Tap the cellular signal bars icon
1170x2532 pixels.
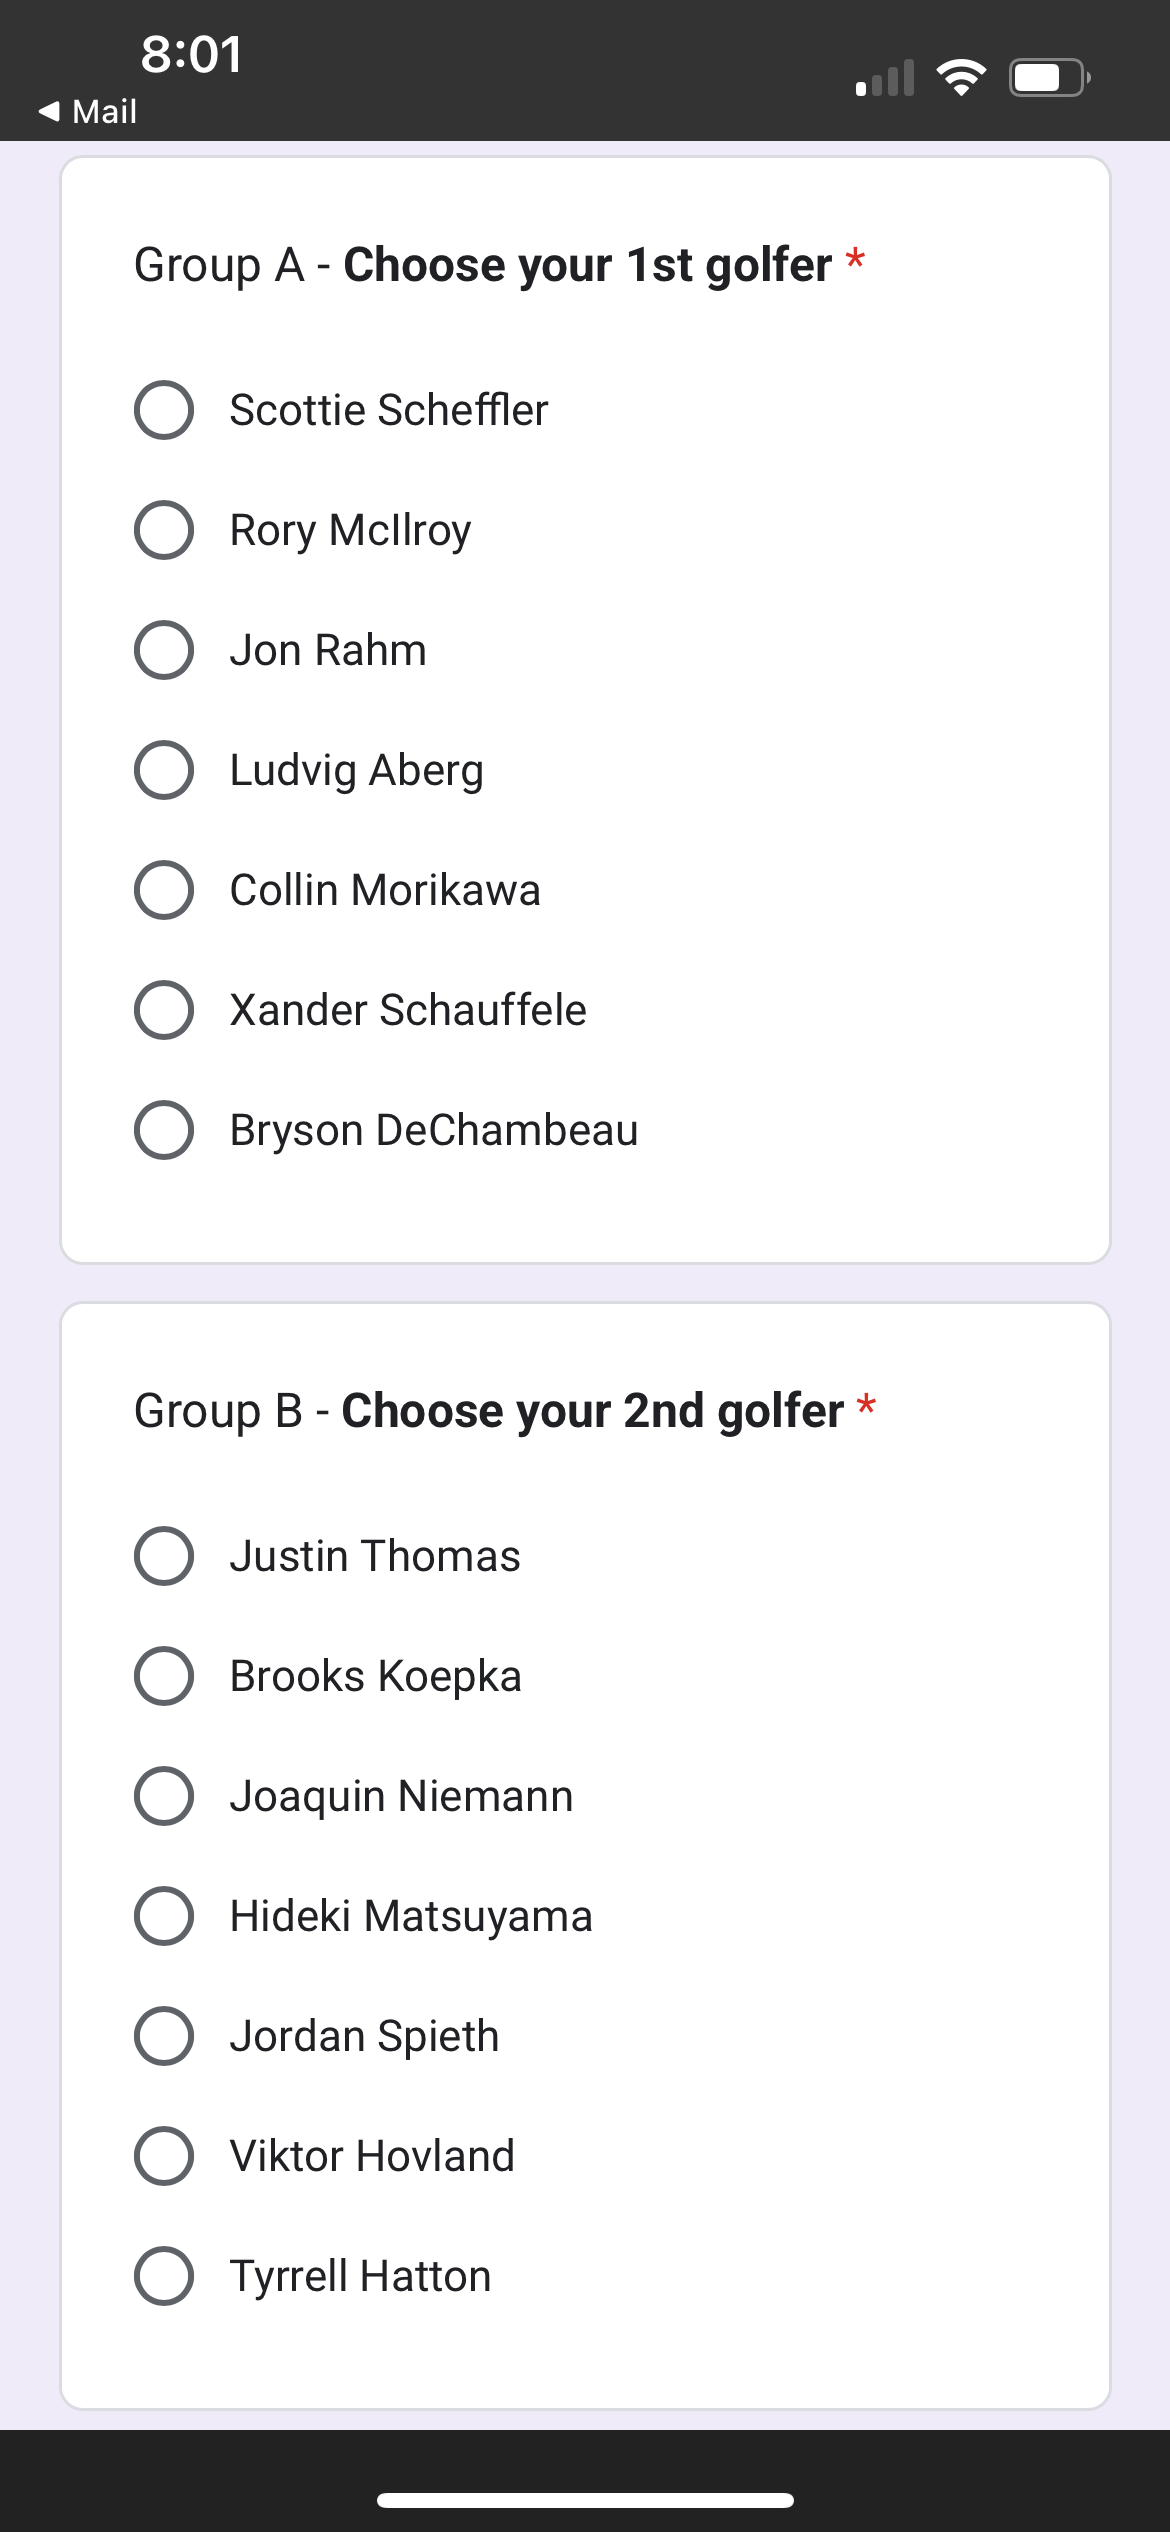pyautogui.click(x=885, y=78)
